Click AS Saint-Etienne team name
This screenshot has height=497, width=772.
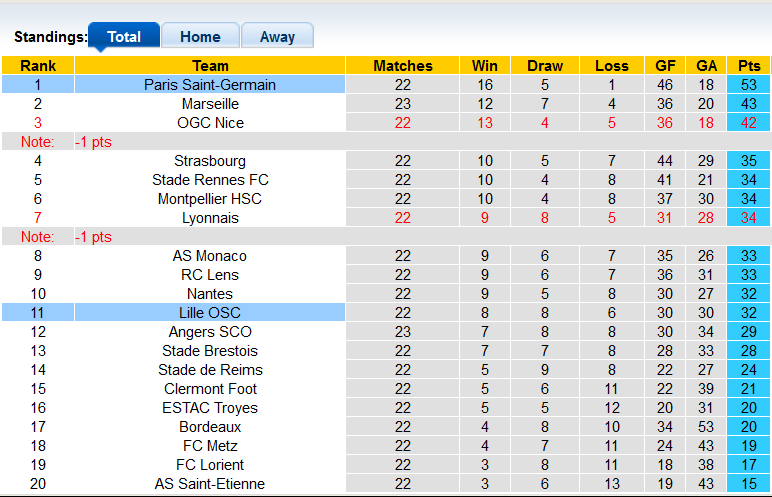(x=210, y=484)
